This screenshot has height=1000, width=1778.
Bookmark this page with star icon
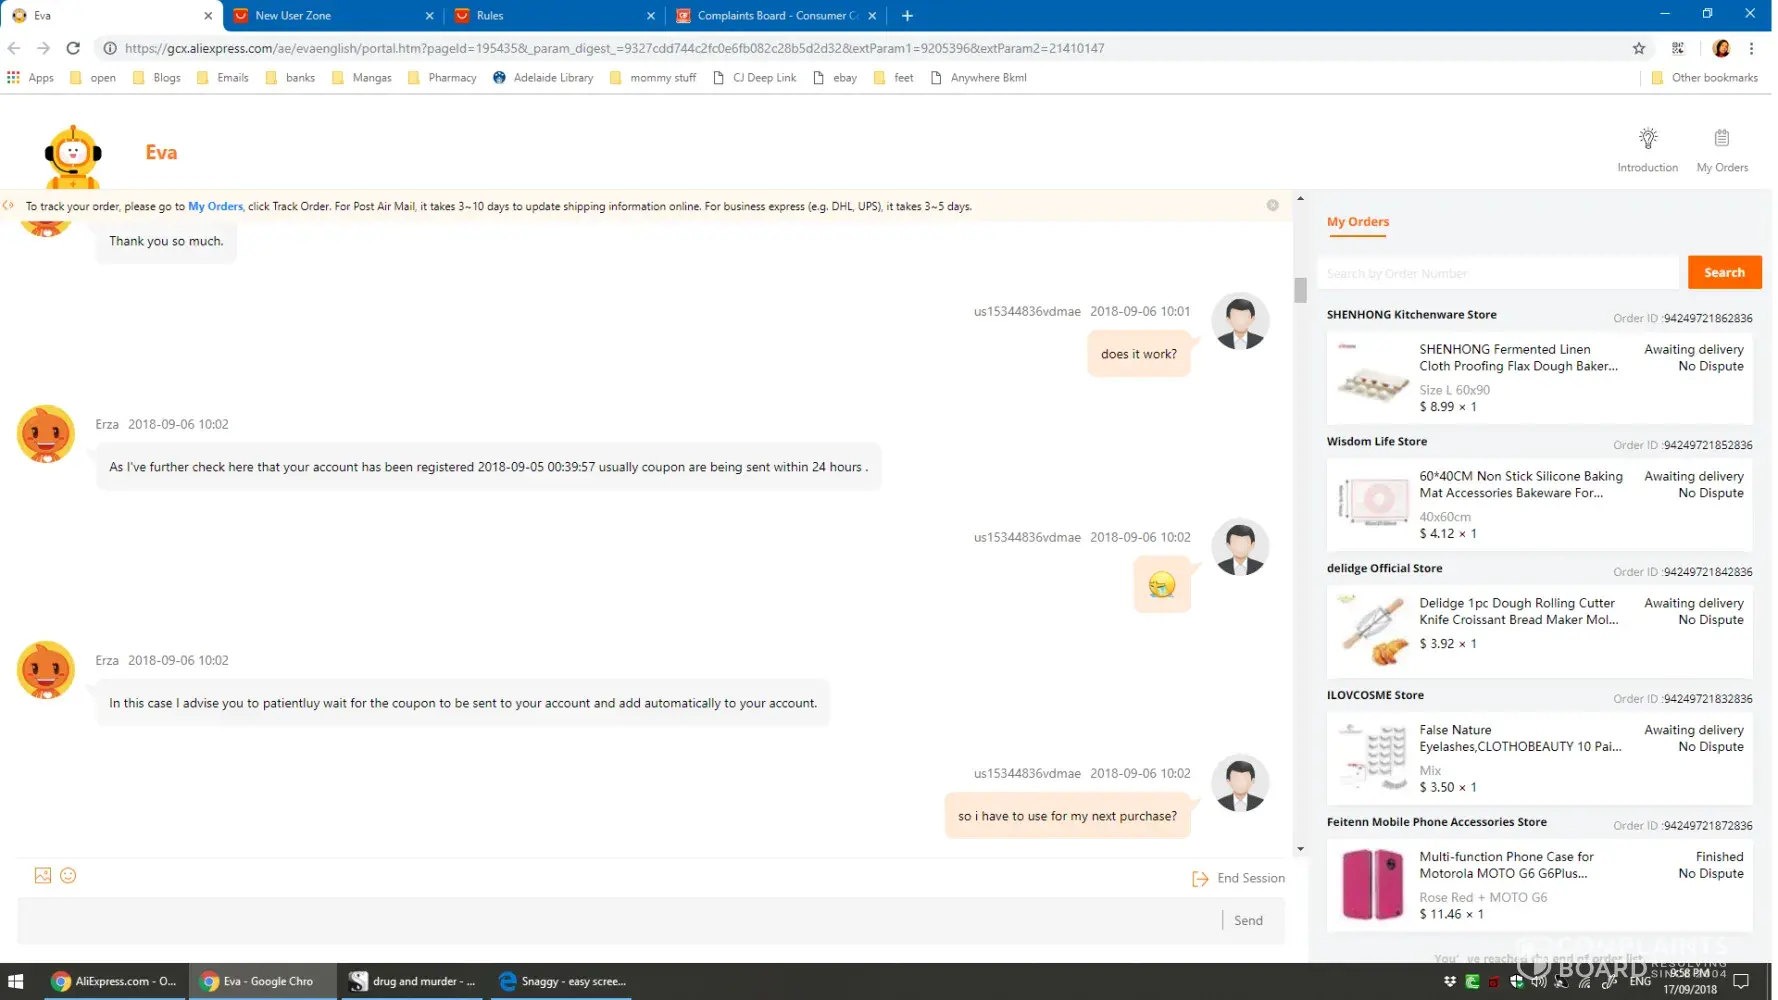[1638, 48]
